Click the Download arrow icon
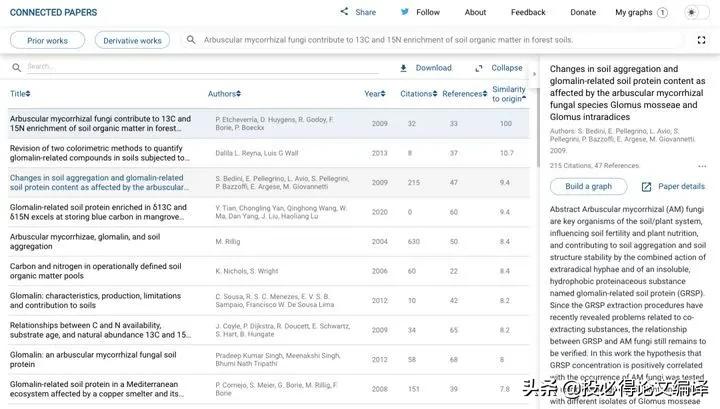This screenshot has width=720, height=409. (x=403, y=68)
